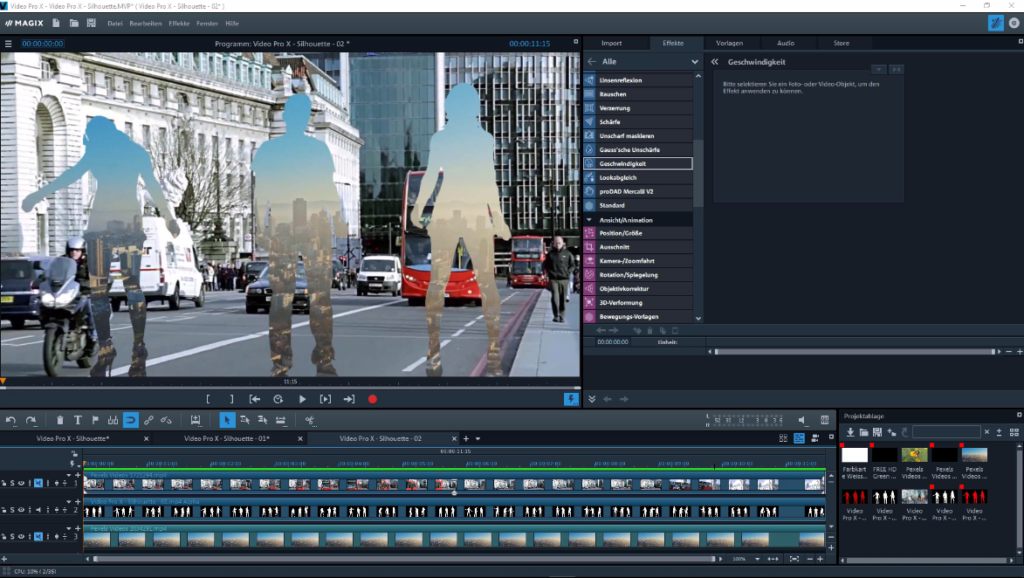This screenshot has width=1024, height=578.
Task: Open the Position/Größe effect
Action: pos(638,233)
